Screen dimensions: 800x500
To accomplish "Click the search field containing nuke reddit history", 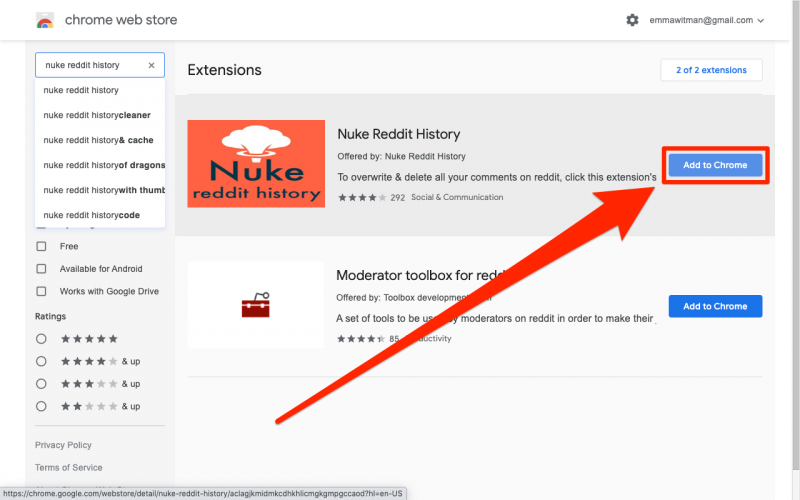I will 99,65.
